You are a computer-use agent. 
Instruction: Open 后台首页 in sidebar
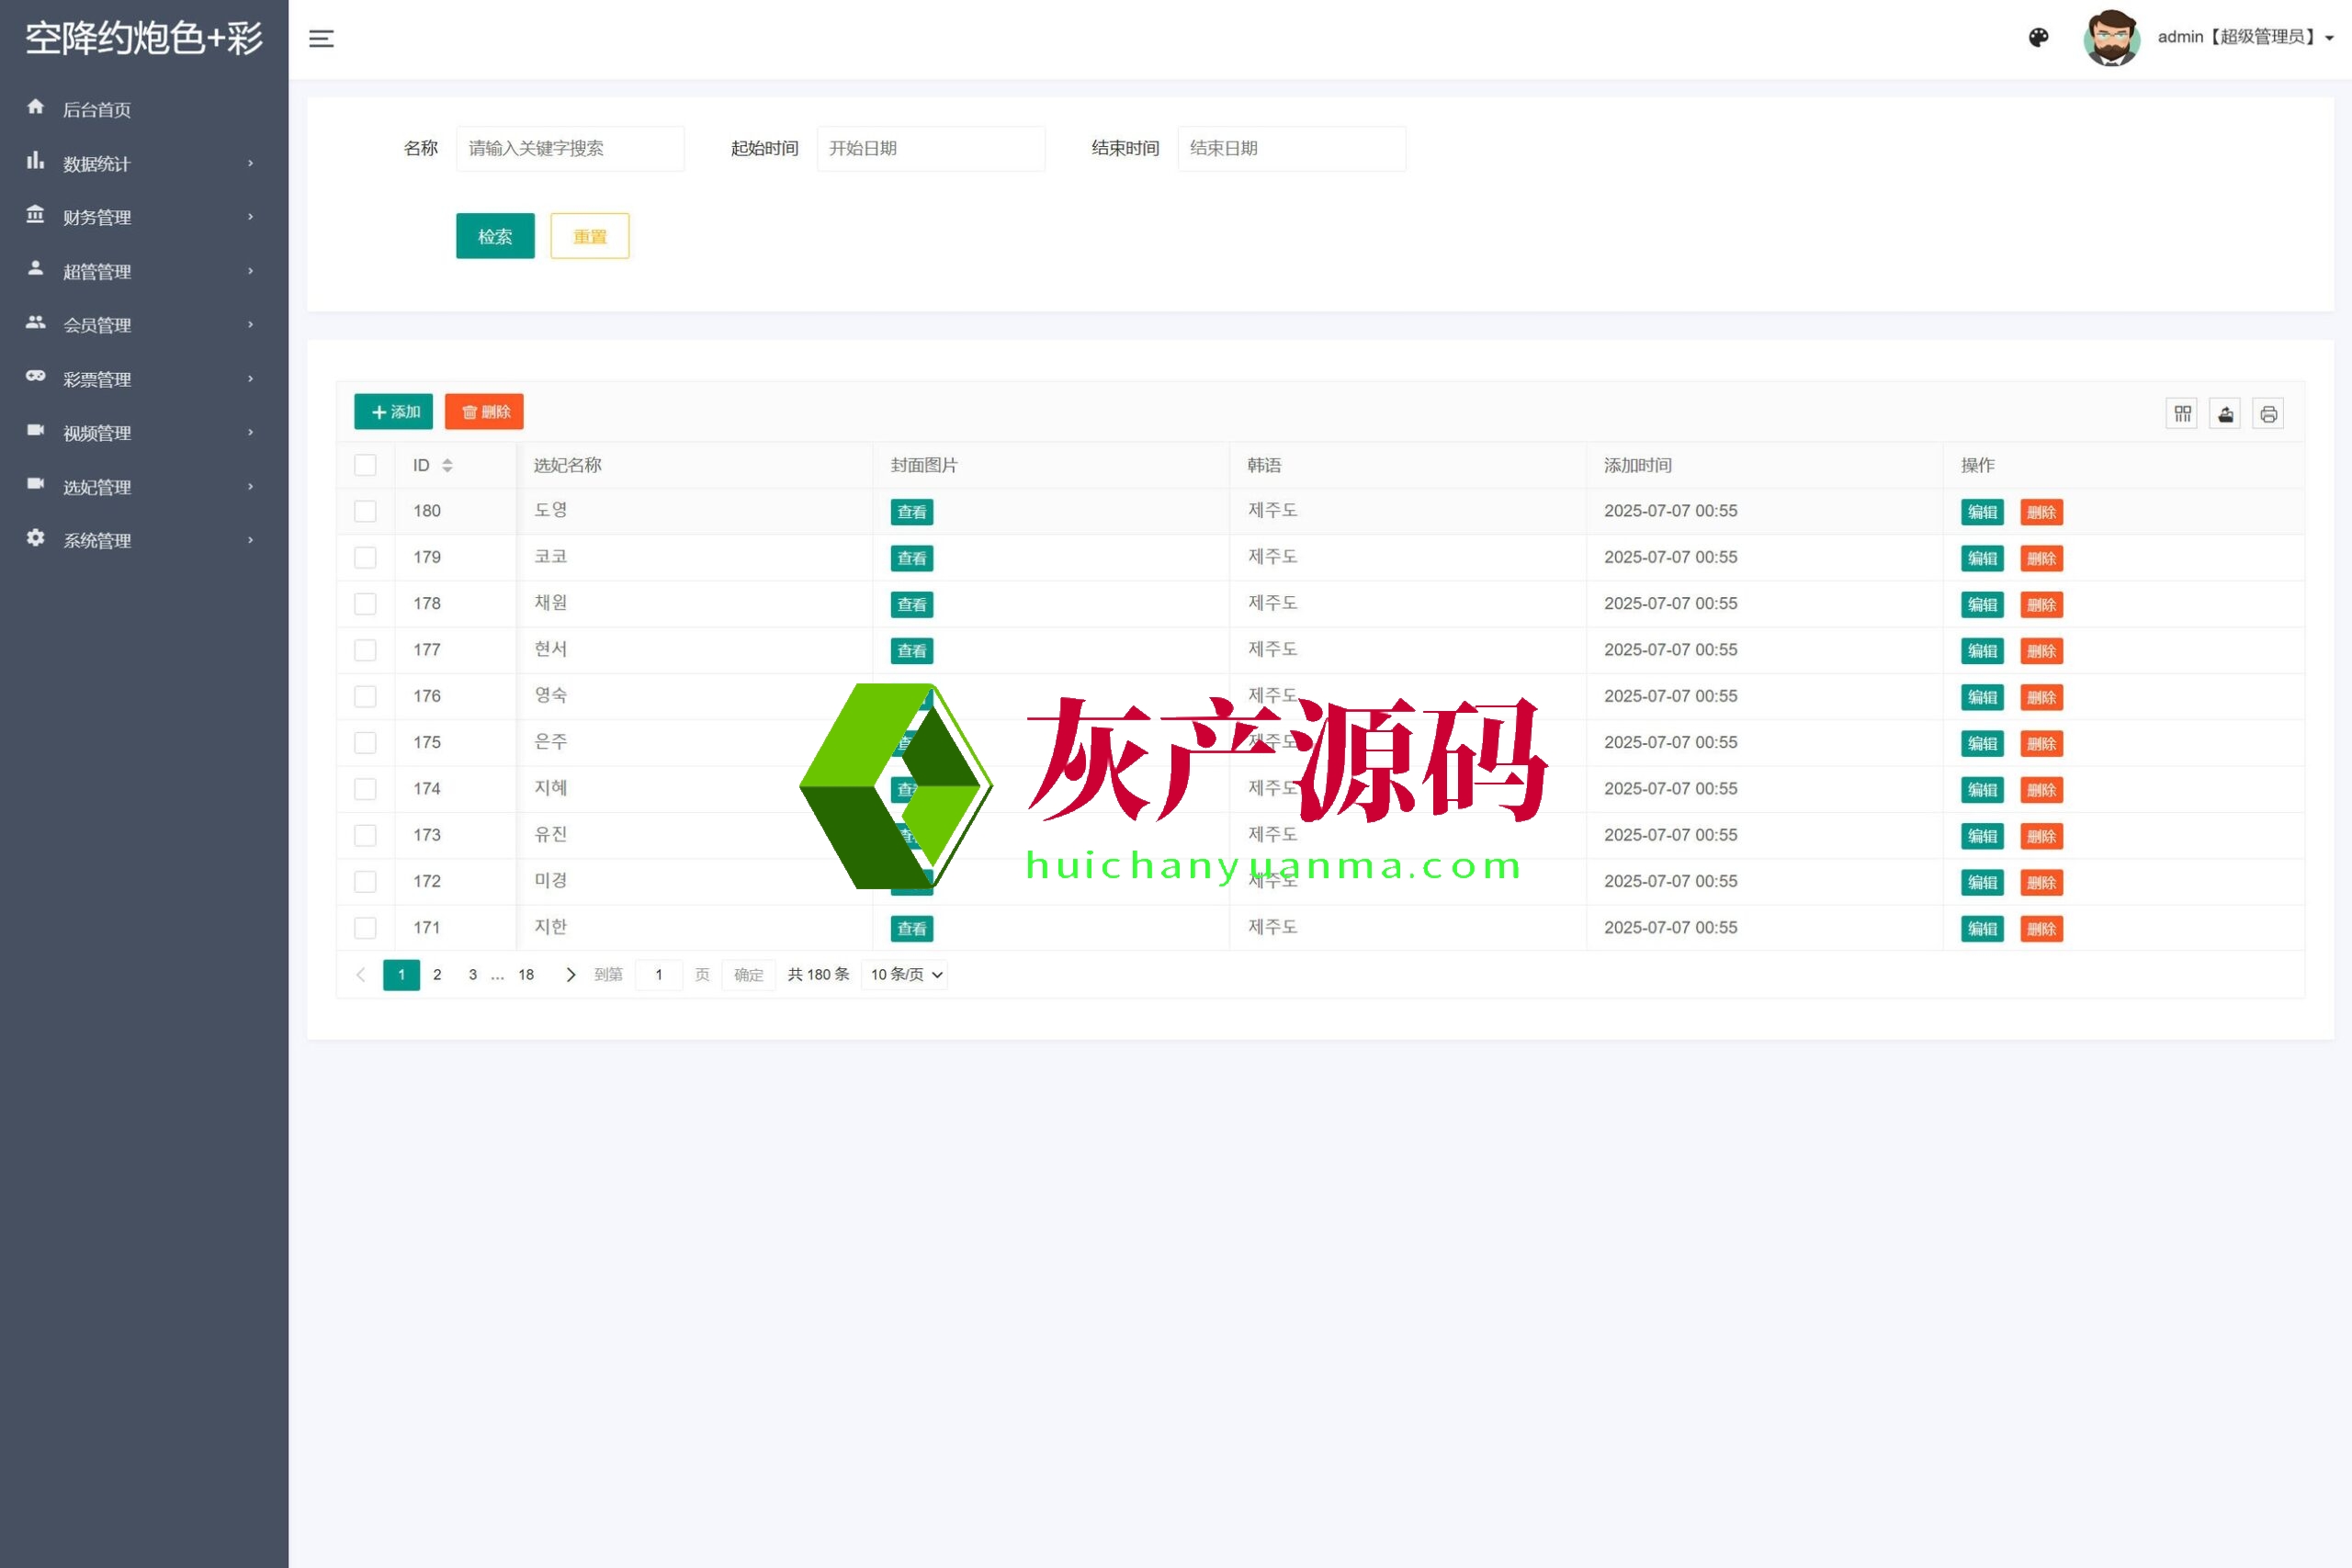click(97, 109)
